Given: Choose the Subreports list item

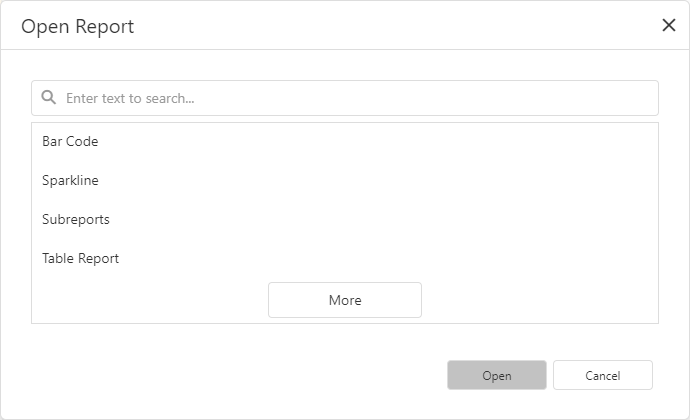Looking at the screenshot, I should tap(76, 220).
